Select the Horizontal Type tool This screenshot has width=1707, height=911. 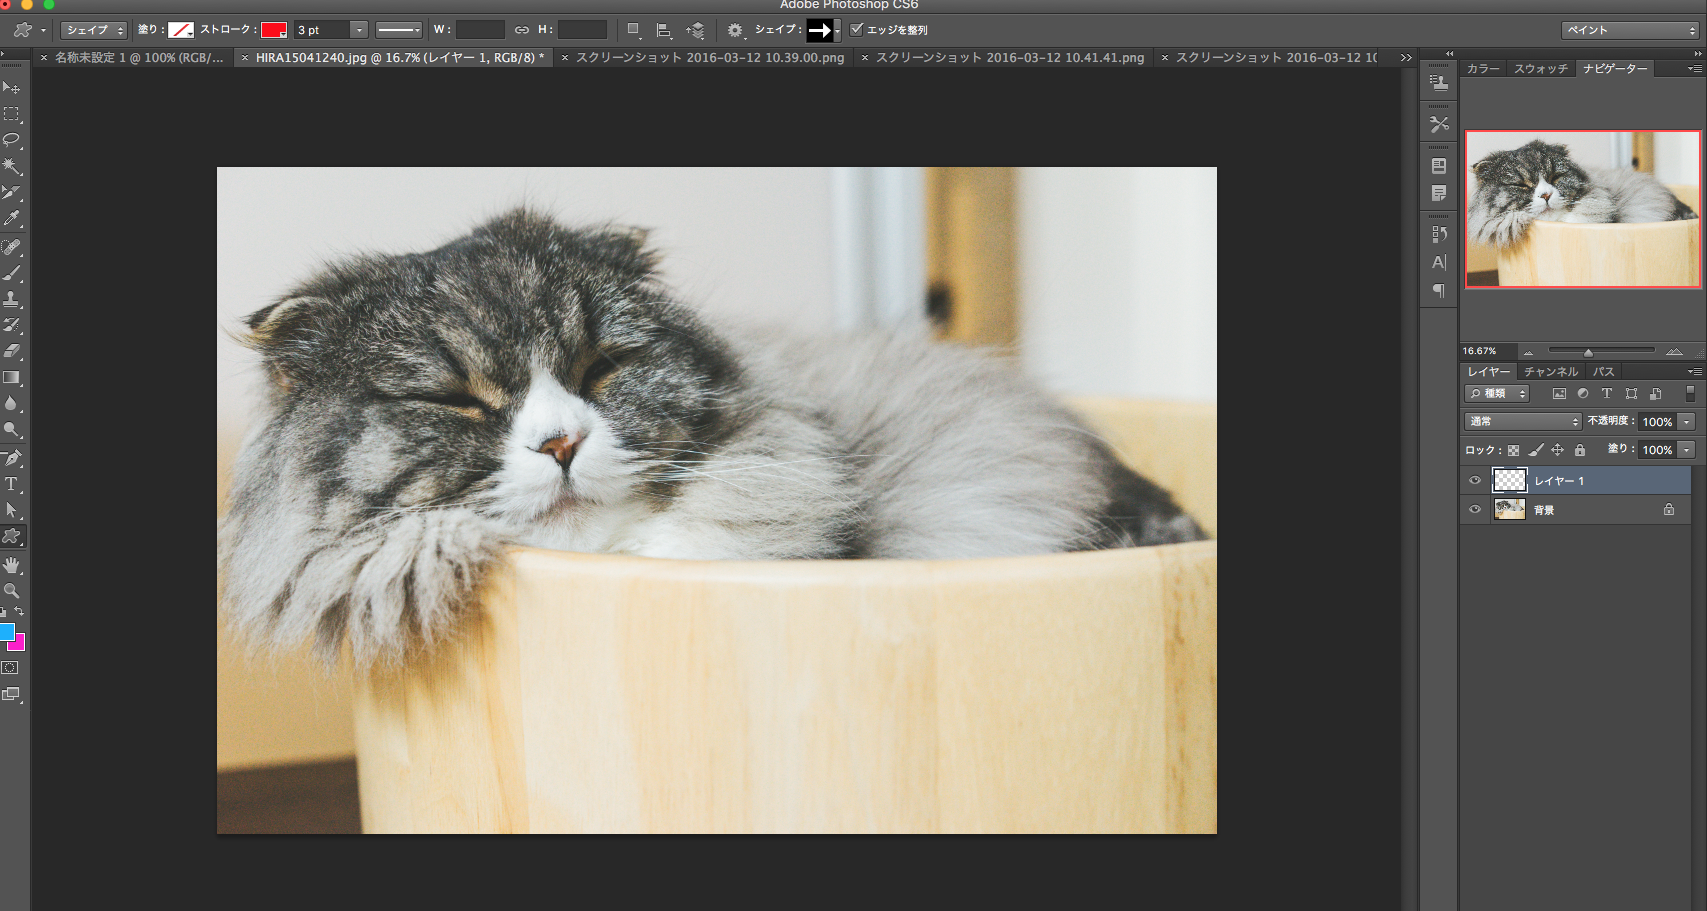pyautogui.click(x=12, y=484)
